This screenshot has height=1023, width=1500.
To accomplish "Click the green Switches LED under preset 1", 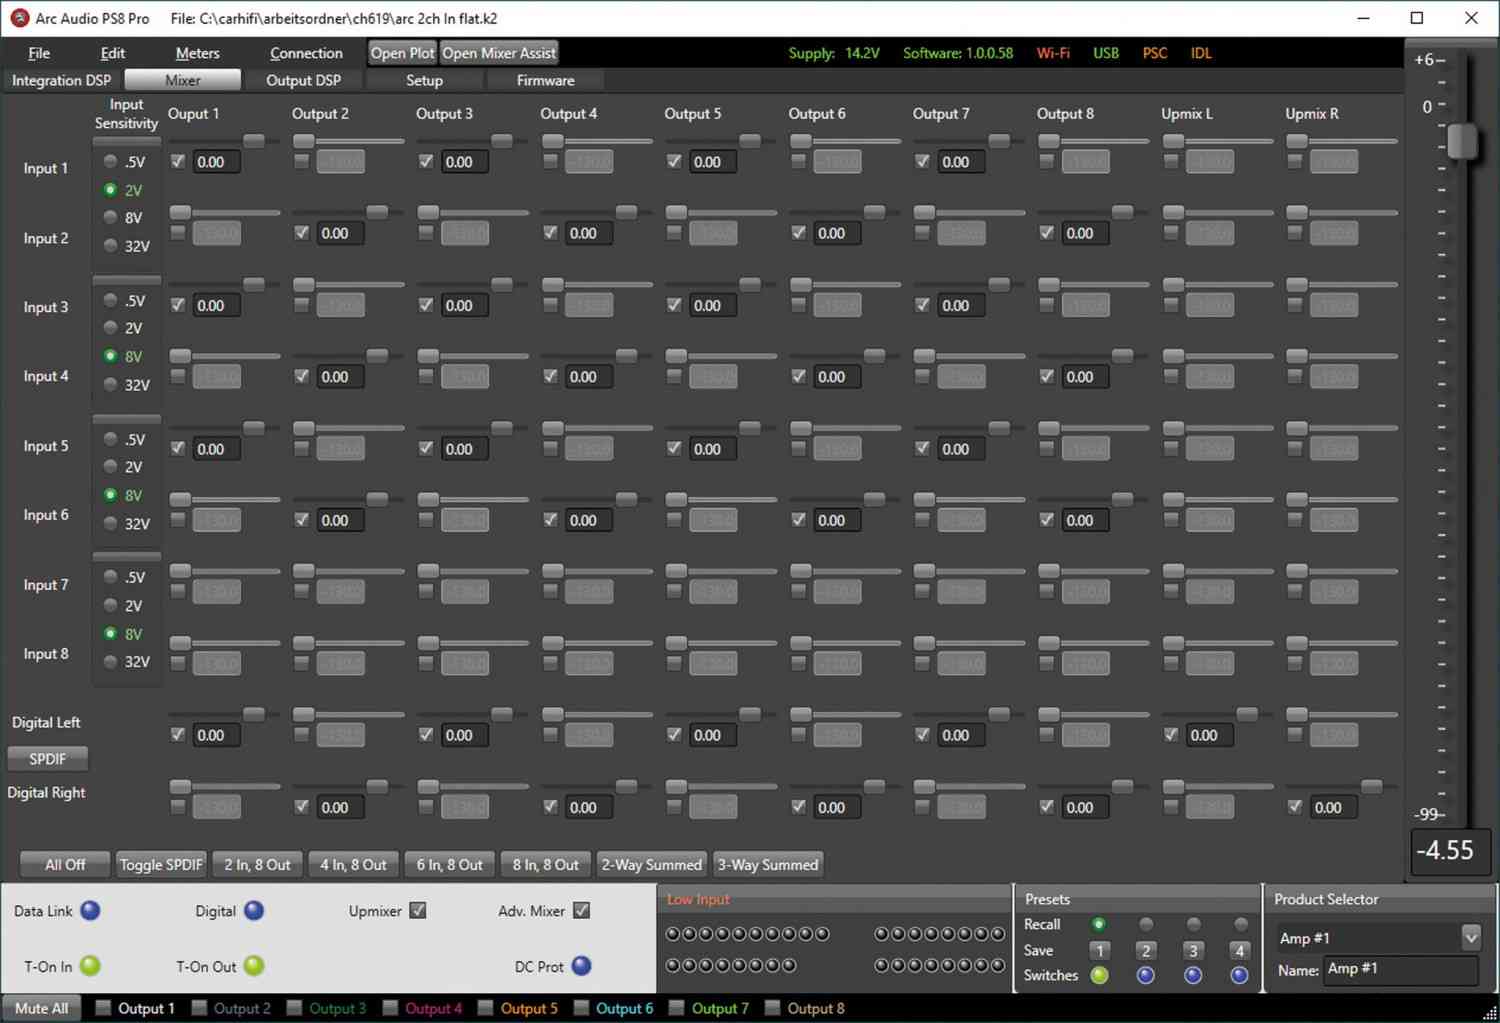I will [1099, 975].
